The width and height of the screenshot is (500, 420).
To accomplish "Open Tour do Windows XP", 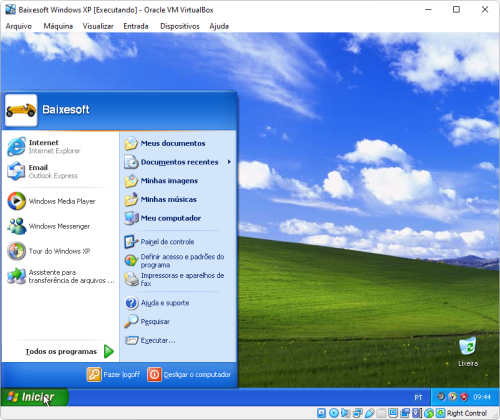I will pos(60,251).
